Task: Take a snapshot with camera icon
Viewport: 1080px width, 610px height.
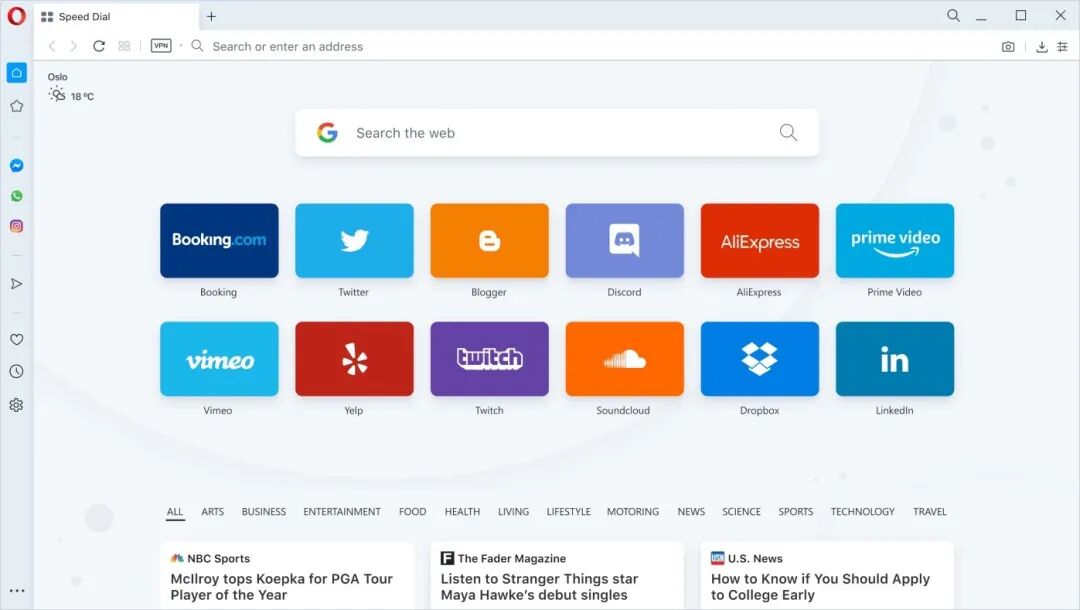Action: coord(1008,47)
